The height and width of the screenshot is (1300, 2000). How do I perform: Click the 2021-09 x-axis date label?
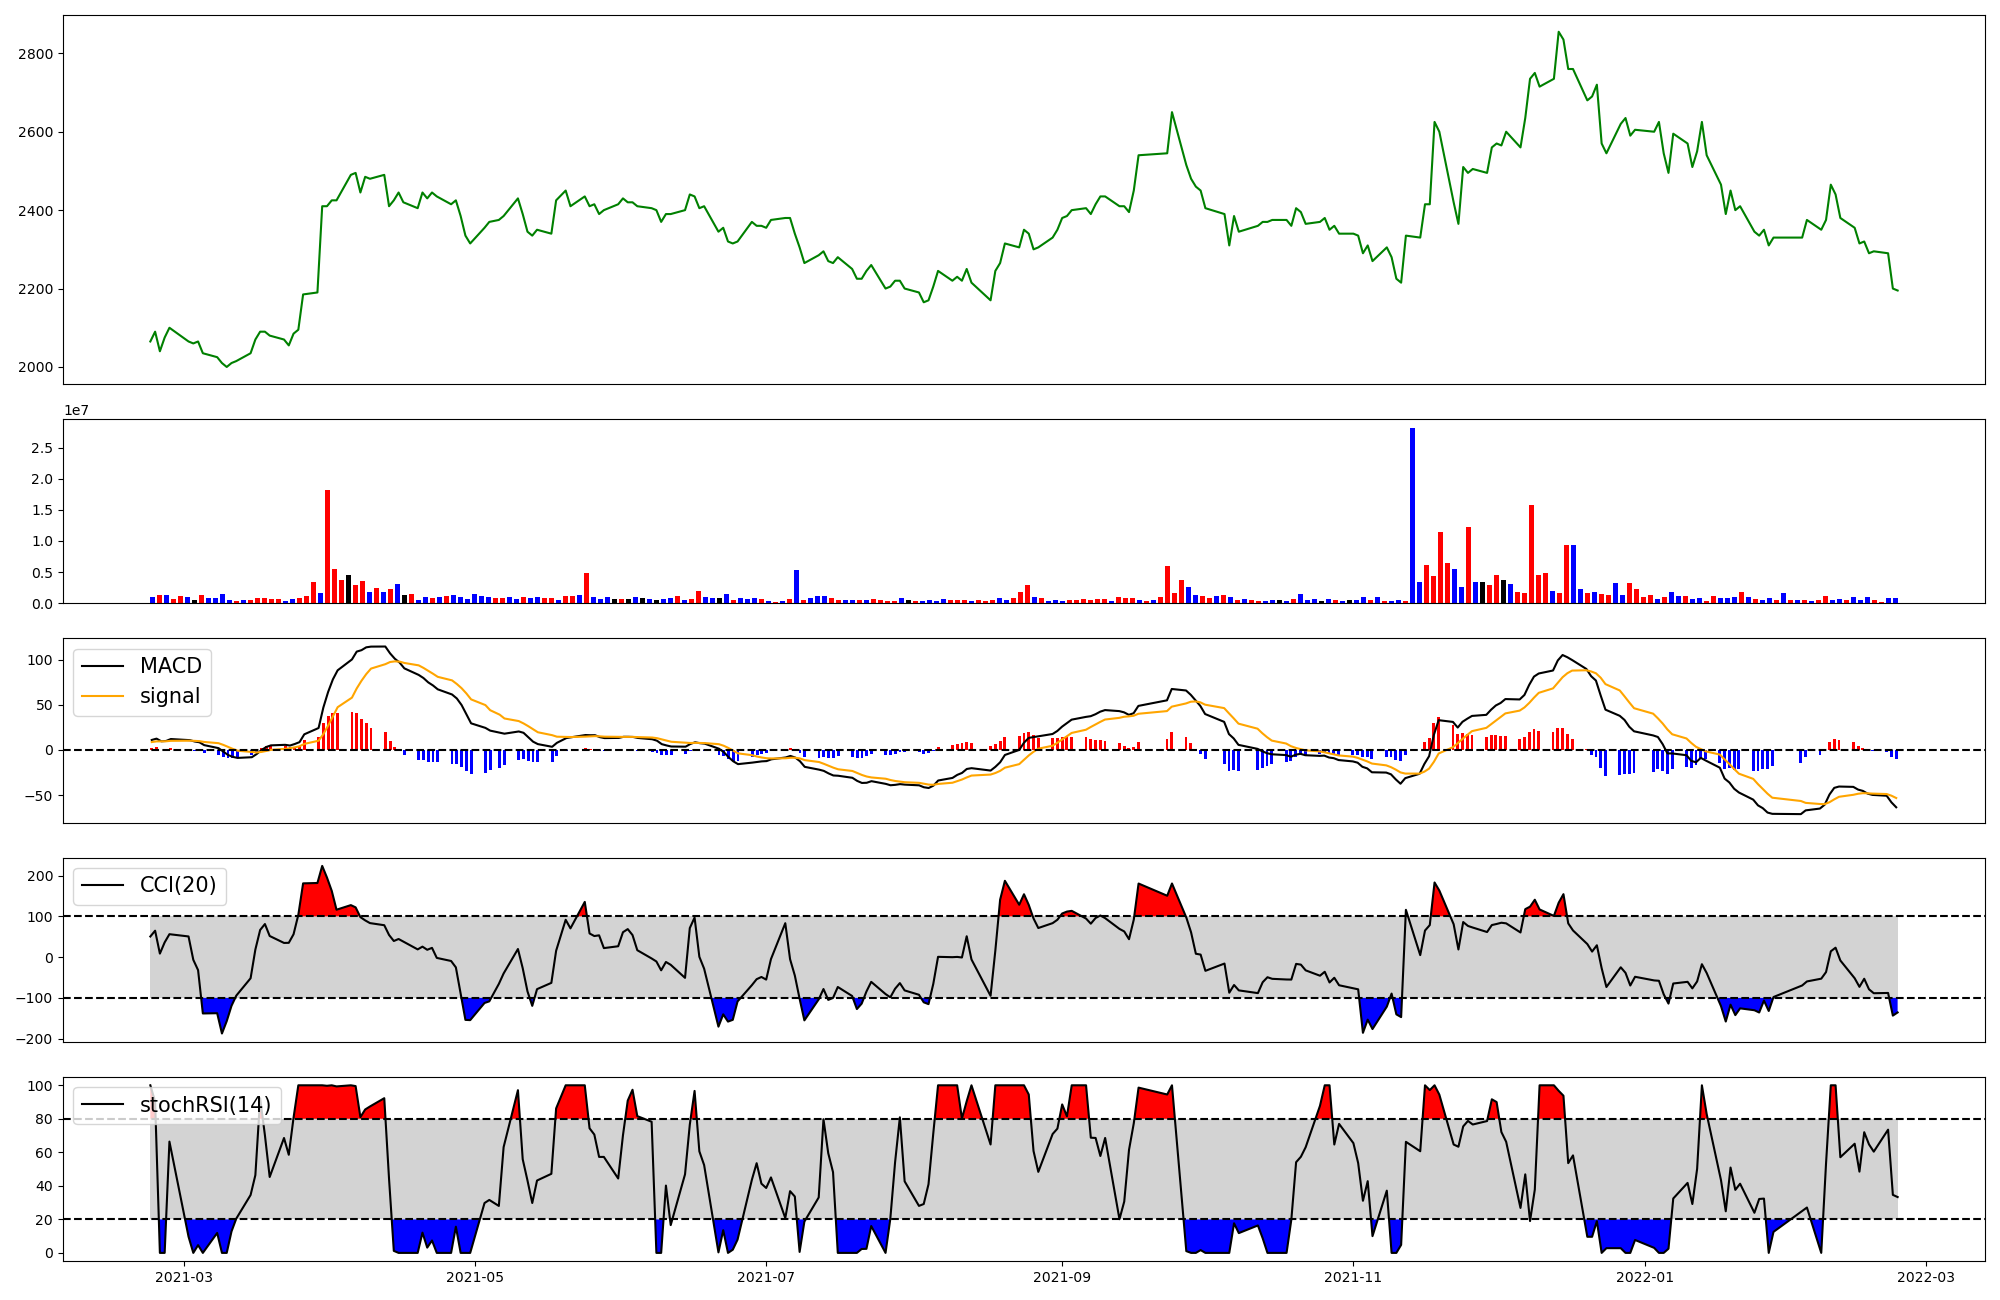click(x=1061, y=1277)
